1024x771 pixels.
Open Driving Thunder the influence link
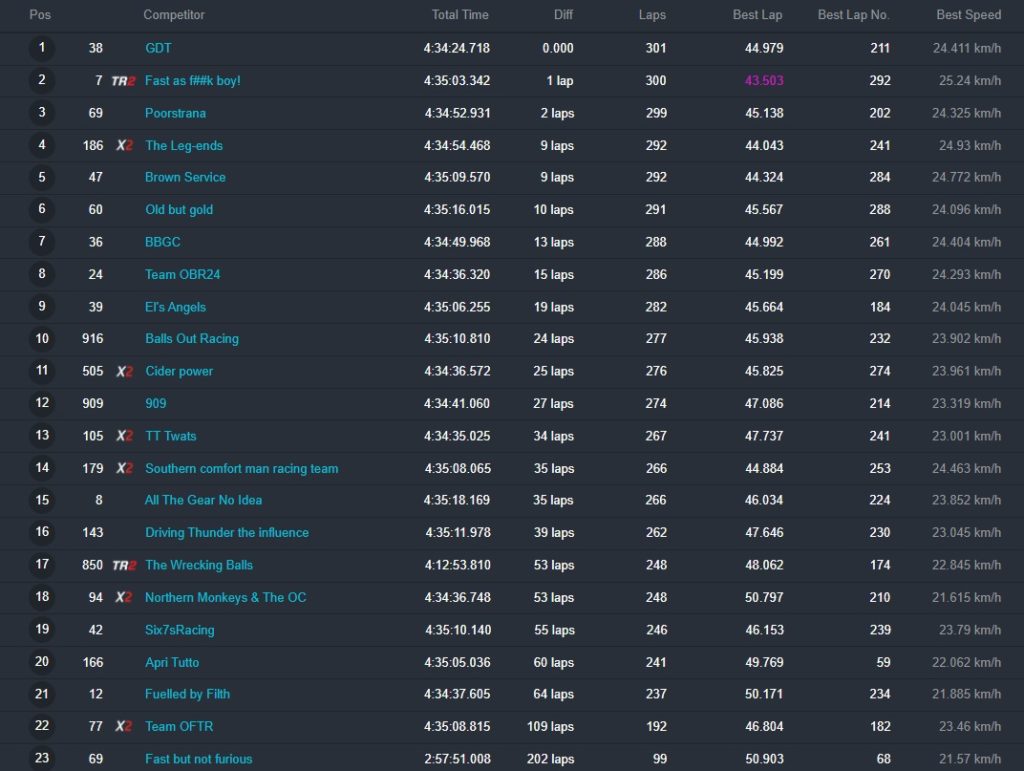(227, 533)
